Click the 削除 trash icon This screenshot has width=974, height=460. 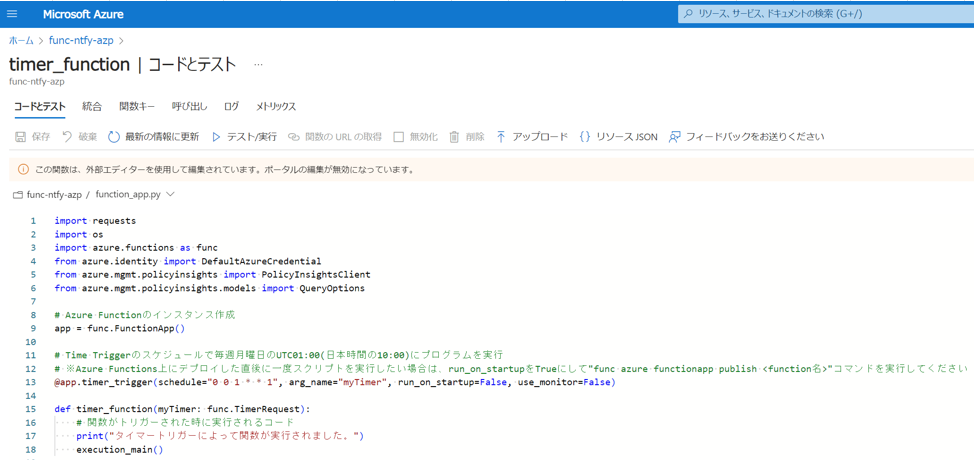454,137
